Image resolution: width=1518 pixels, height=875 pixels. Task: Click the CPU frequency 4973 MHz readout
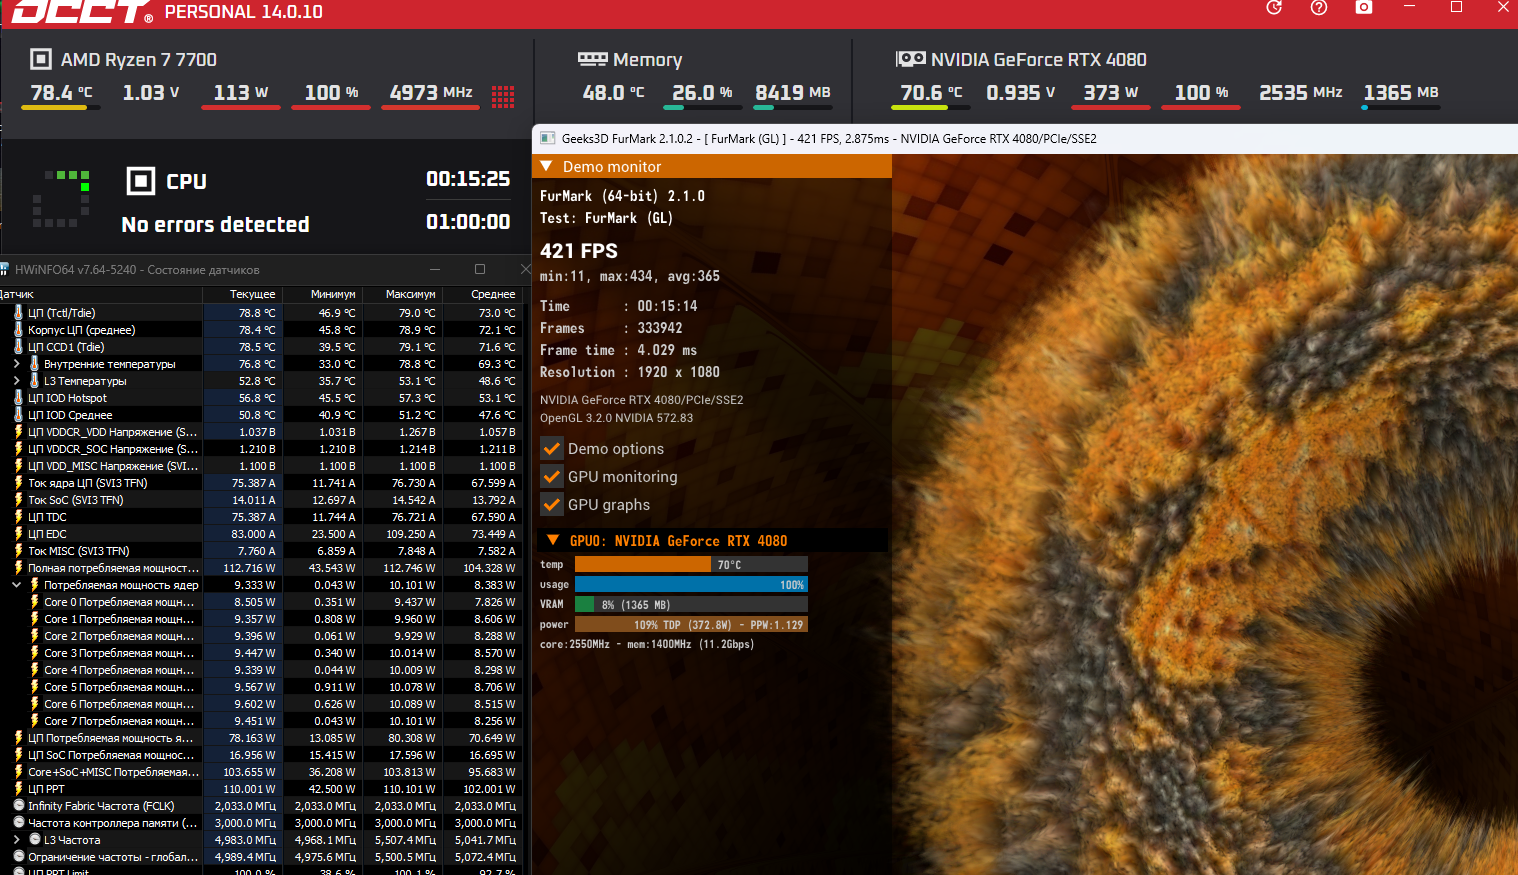click(431, 93)
